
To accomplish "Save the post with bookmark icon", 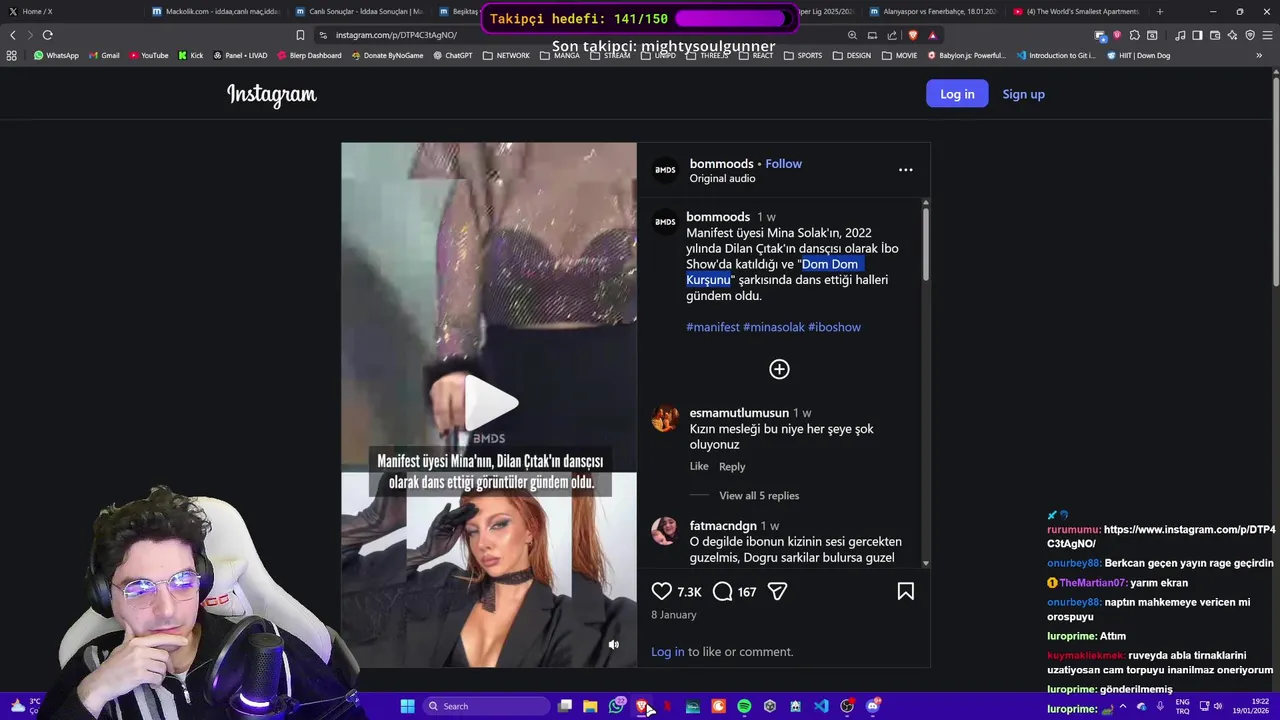I will pos(905,592).
